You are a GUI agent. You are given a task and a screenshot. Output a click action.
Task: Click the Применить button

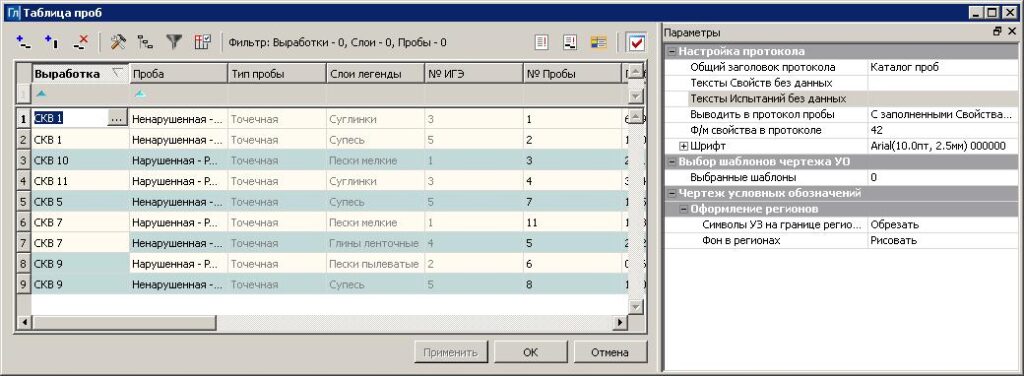450,352
